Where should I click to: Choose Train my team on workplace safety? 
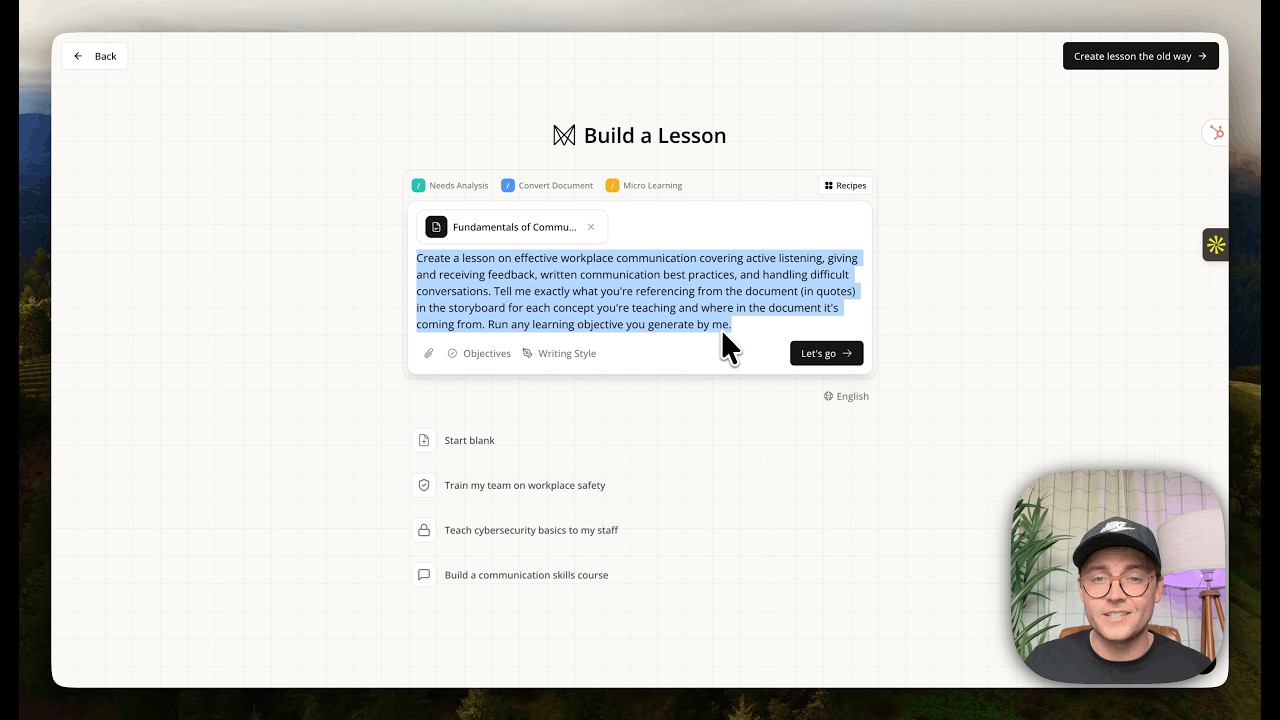click(510, 485)
